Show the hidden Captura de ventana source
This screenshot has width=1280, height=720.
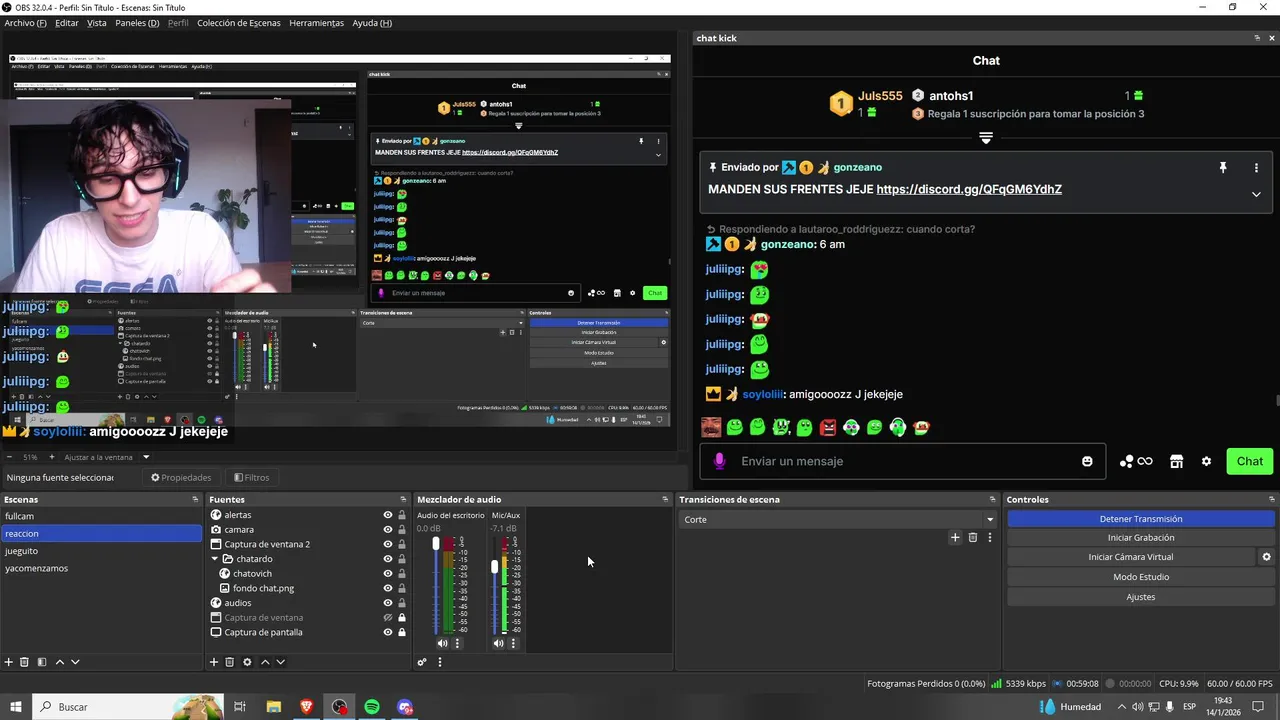(388, 618)
